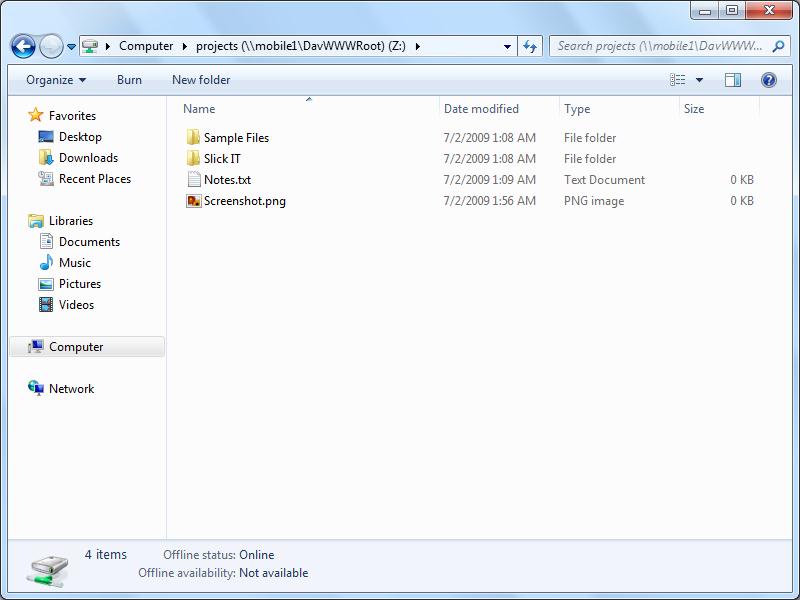Click the Burn toolbar button
The image size is (800, 600).
pos(129,80)
